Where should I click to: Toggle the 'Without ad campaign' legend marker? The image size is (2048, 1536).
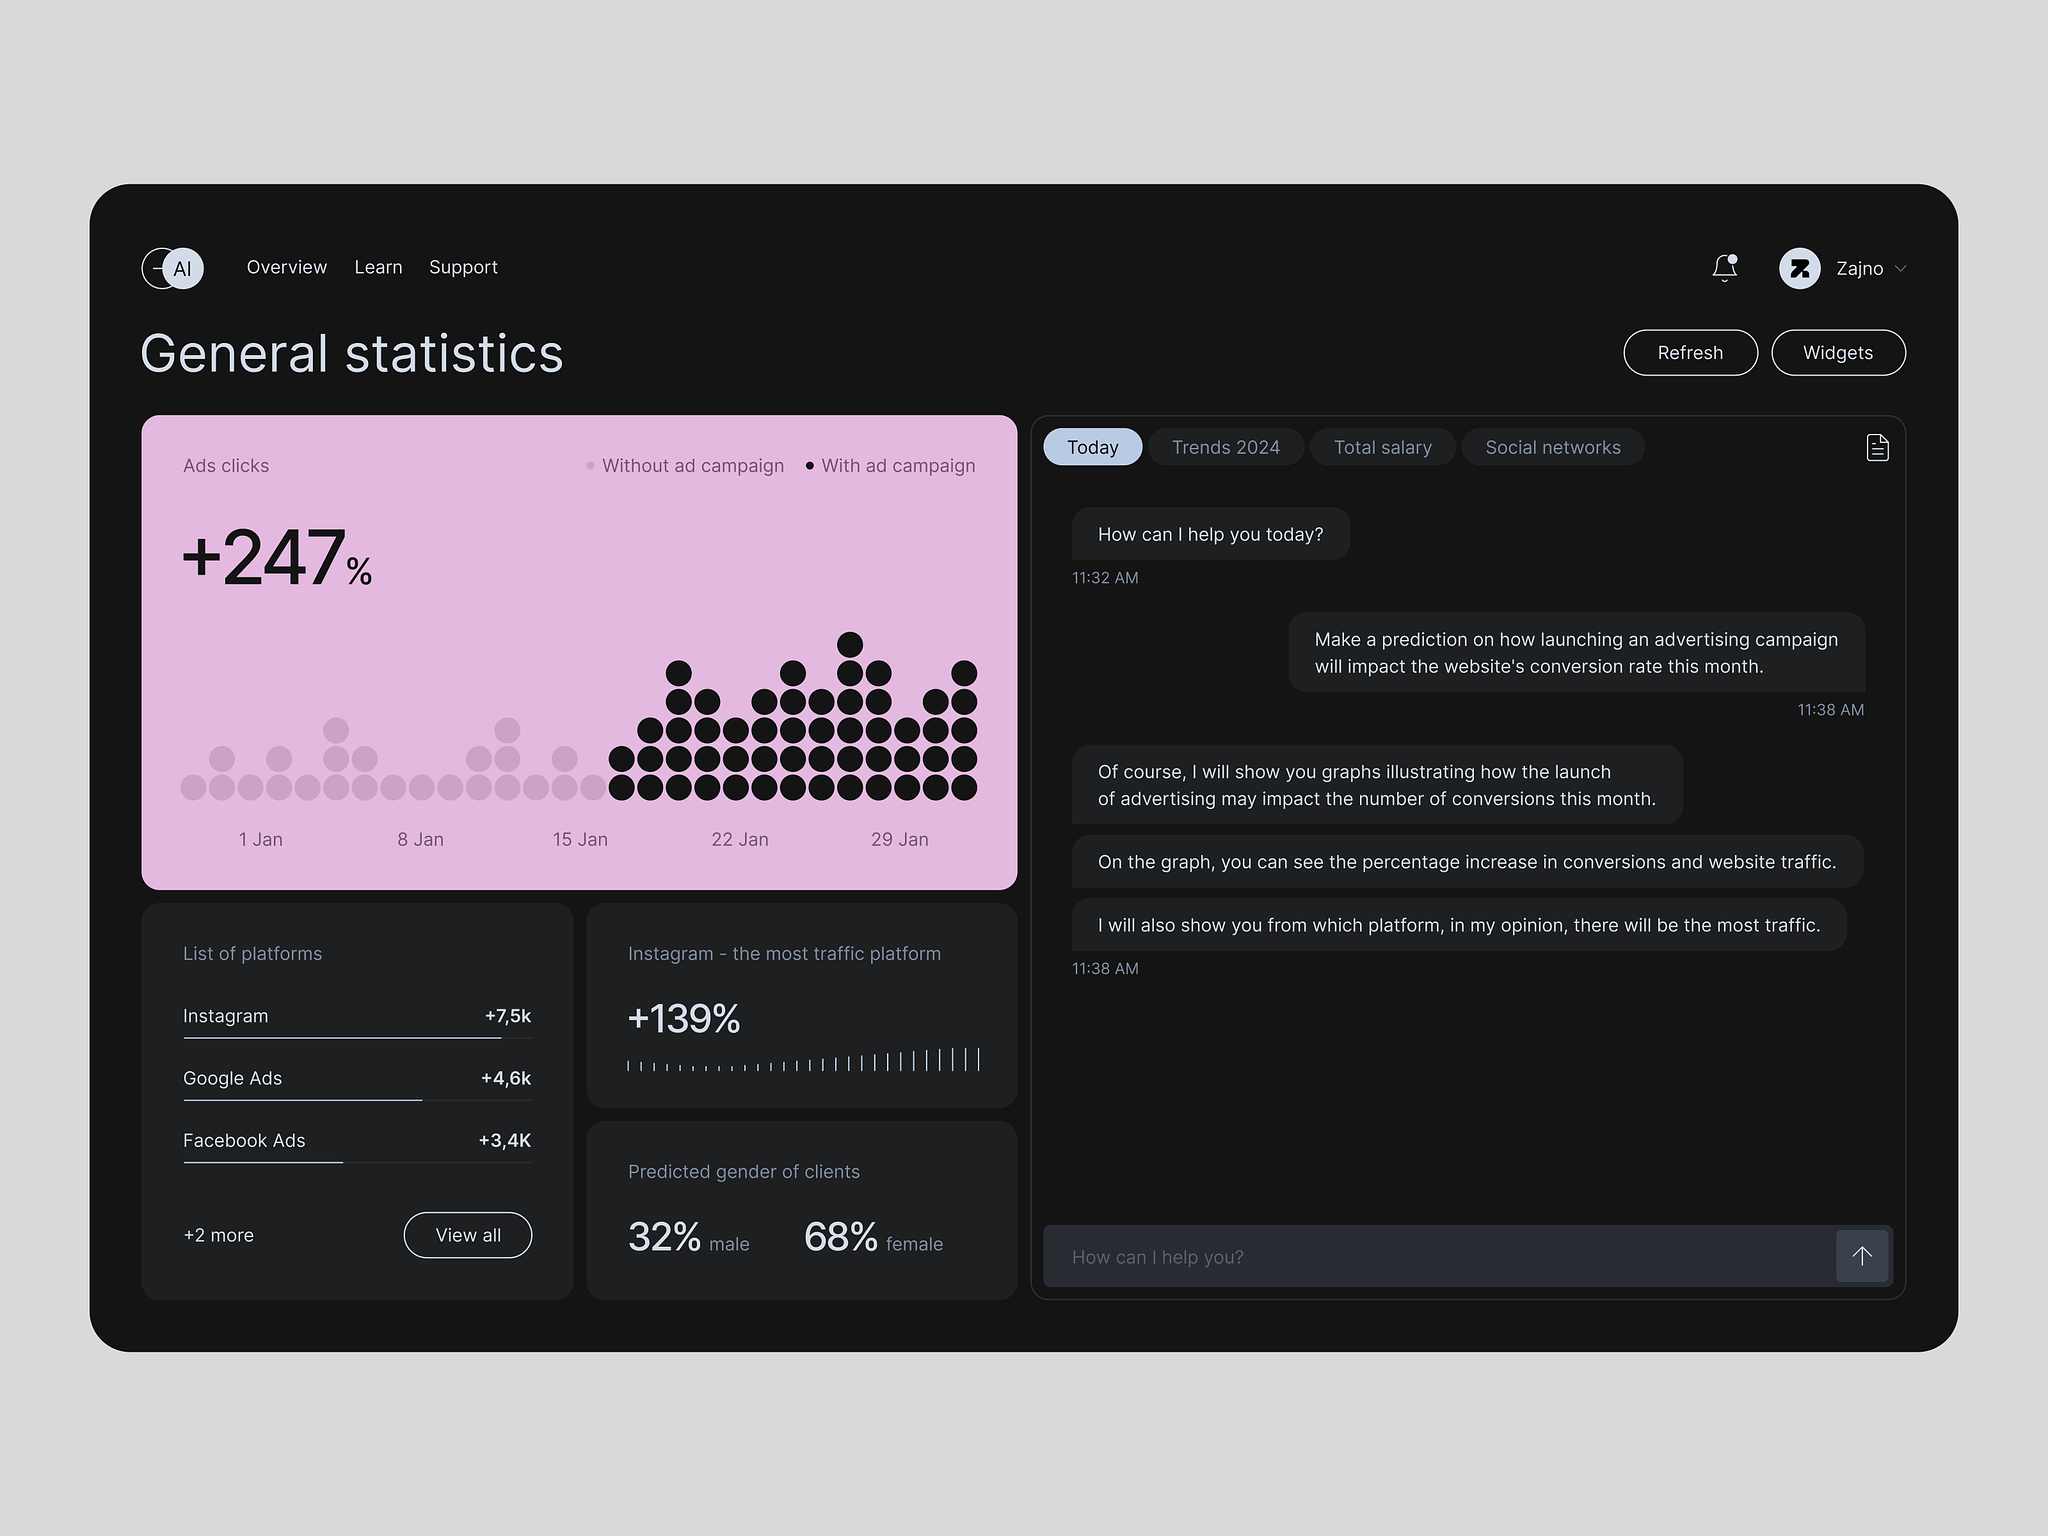pyautogui.click(x=590, y=466)
